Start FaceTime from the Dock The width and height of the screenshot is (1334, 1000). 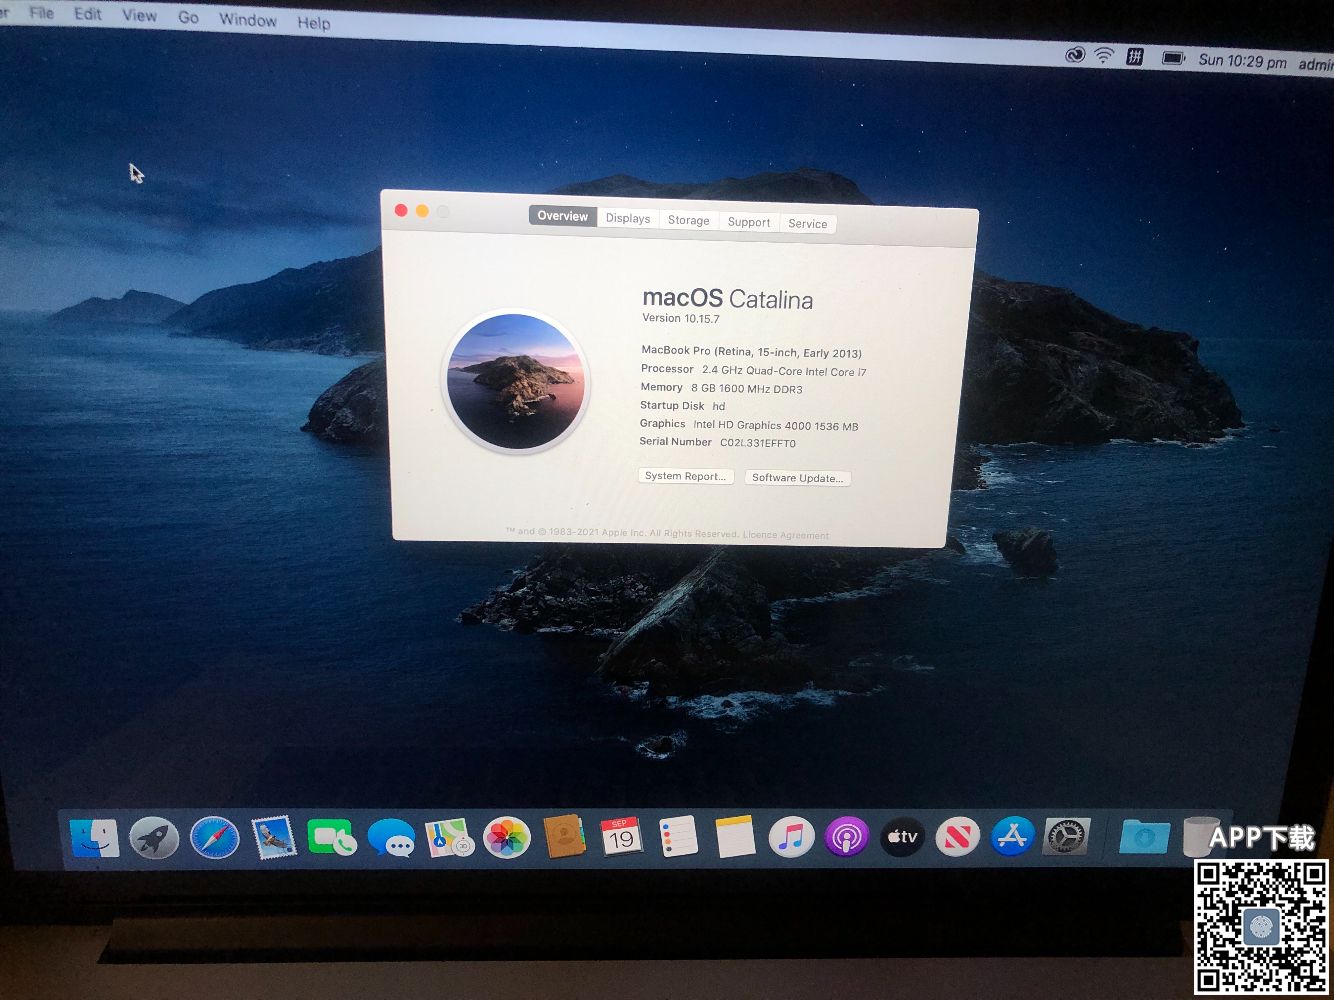tap(331, 838)
